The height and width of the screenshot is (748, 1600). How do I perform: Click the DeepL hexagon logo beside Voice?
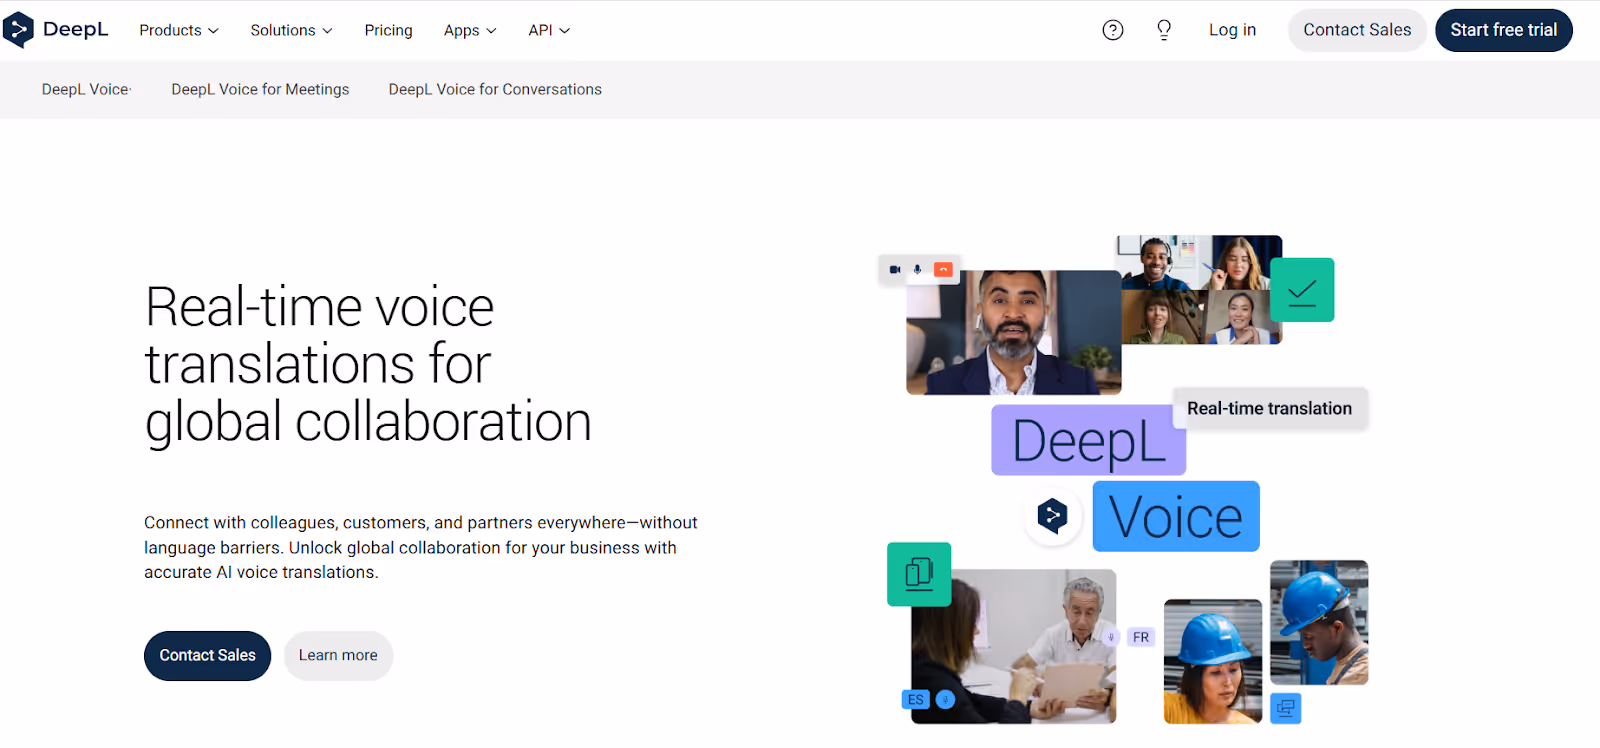tap(1052, 516)
